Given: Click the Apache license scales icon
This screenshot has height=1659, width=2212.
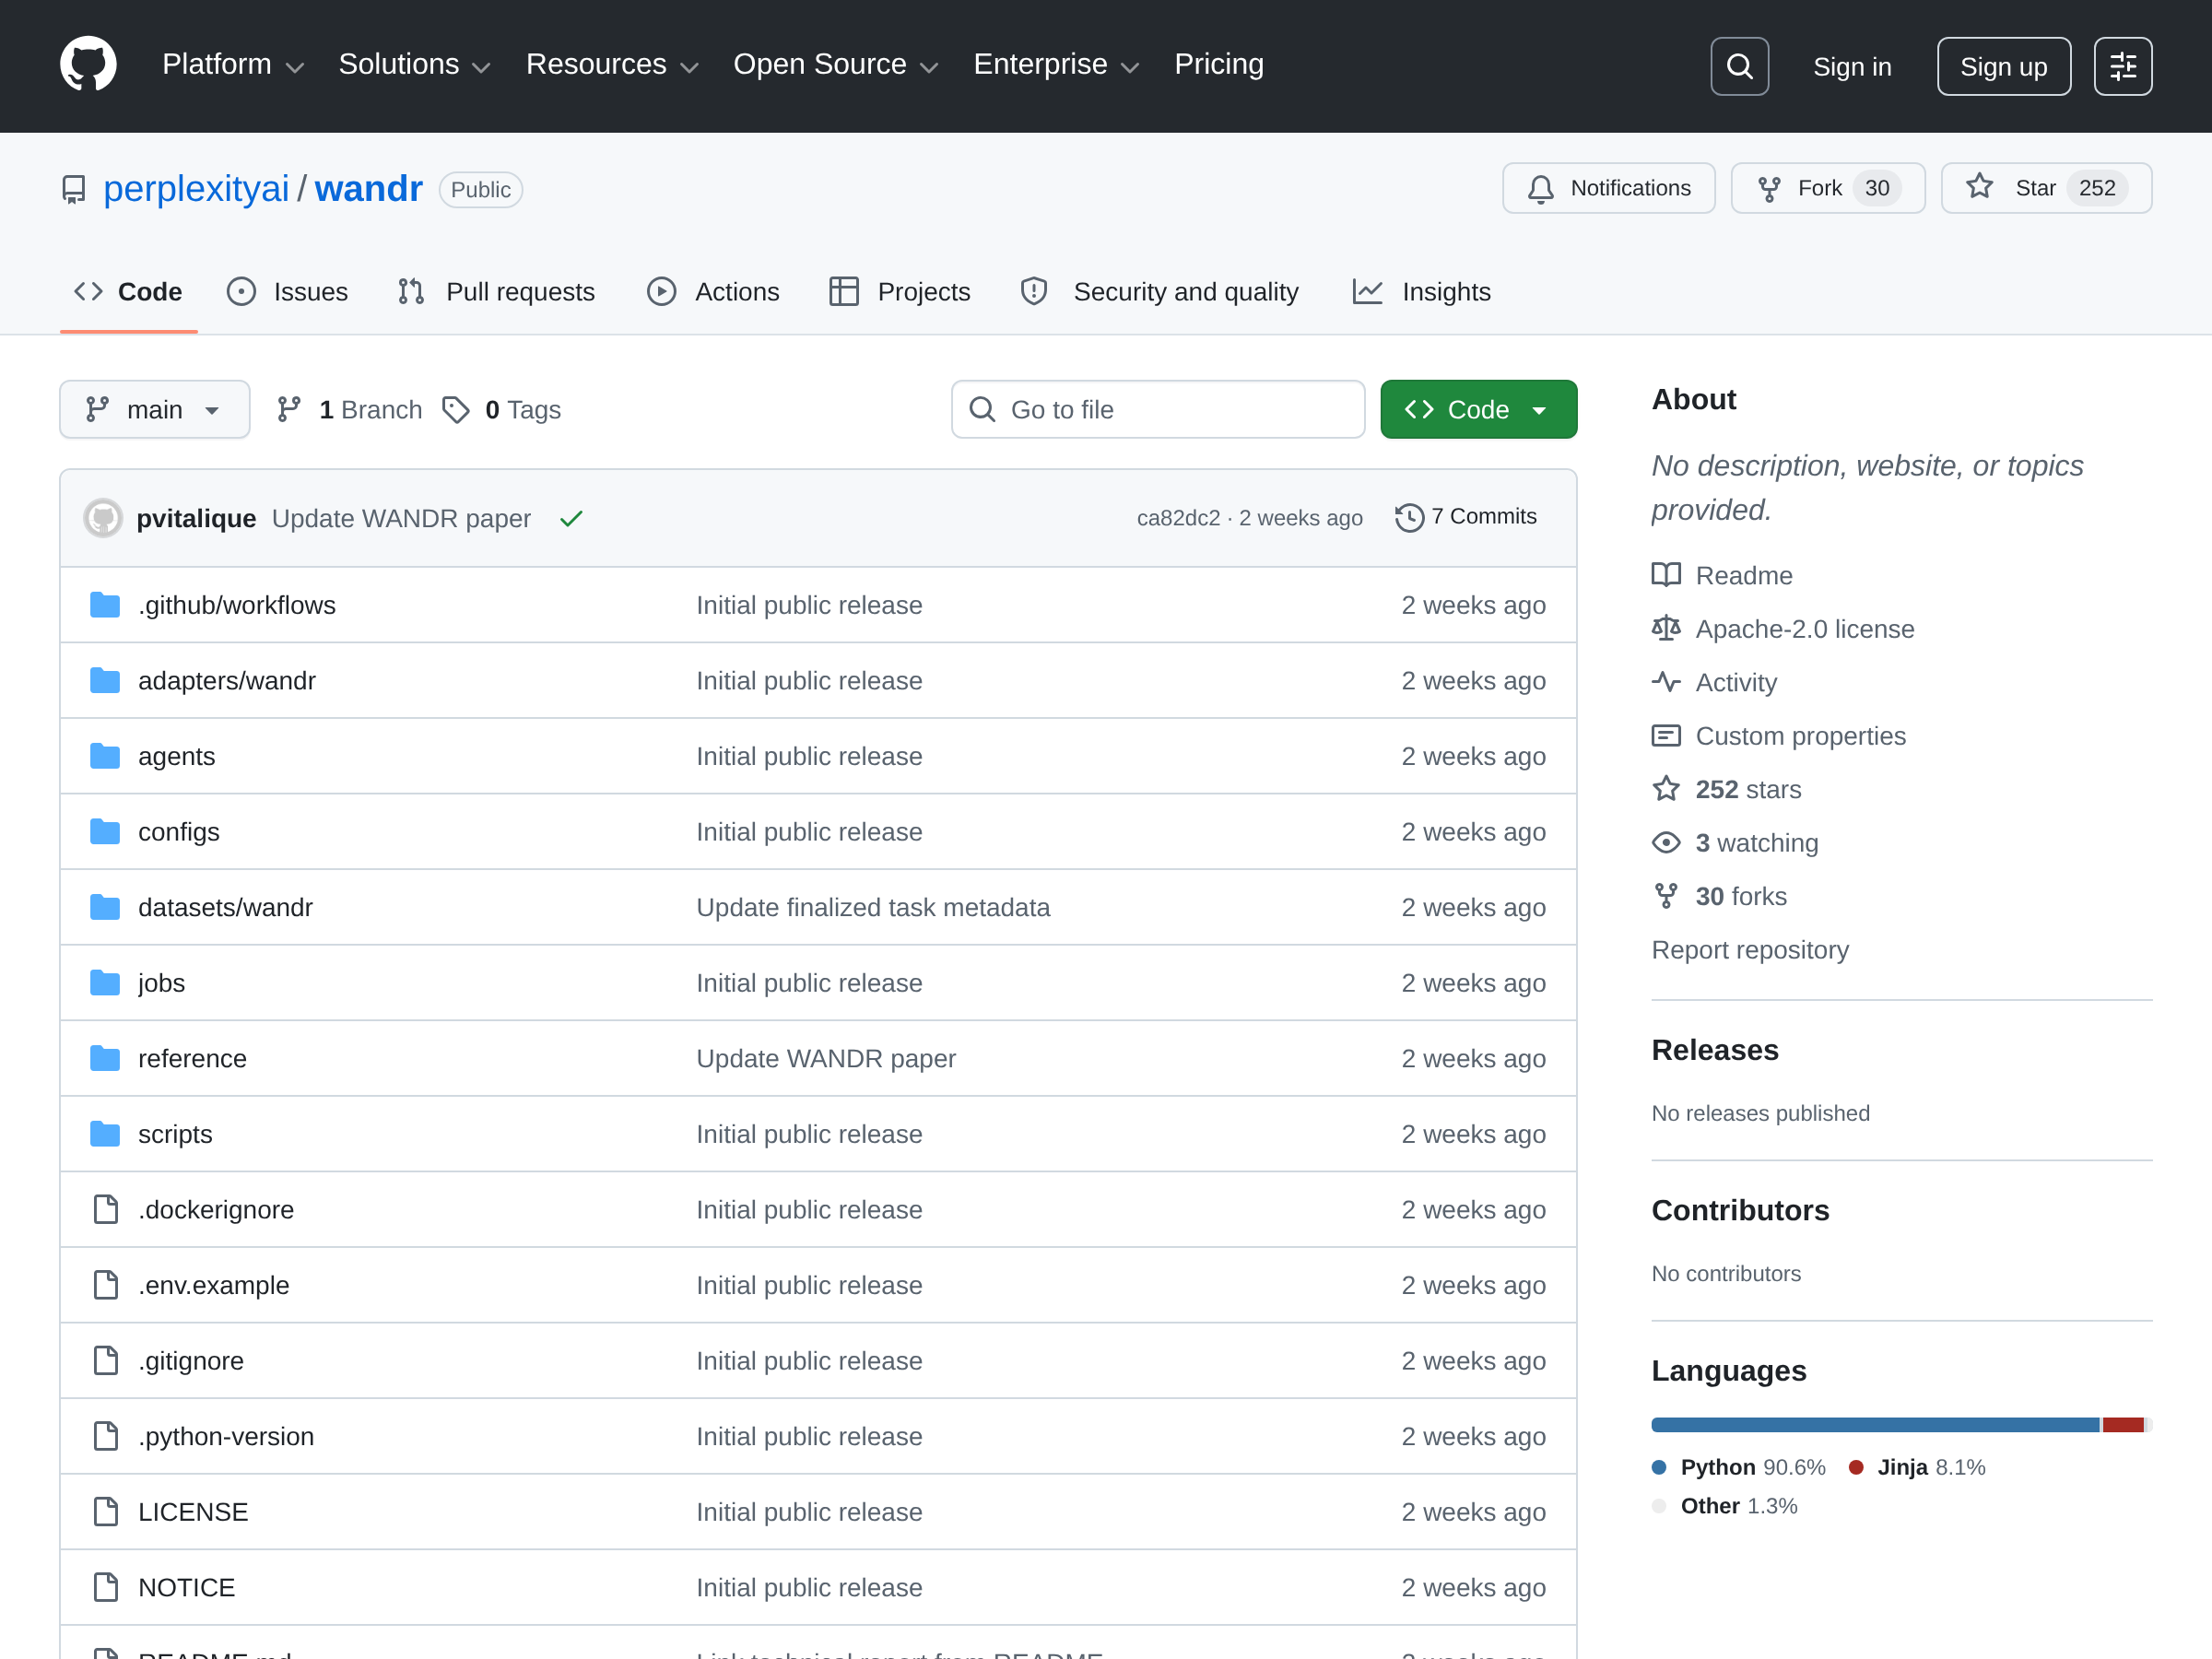Looking at the screenshot, I should pos(1666,628).
